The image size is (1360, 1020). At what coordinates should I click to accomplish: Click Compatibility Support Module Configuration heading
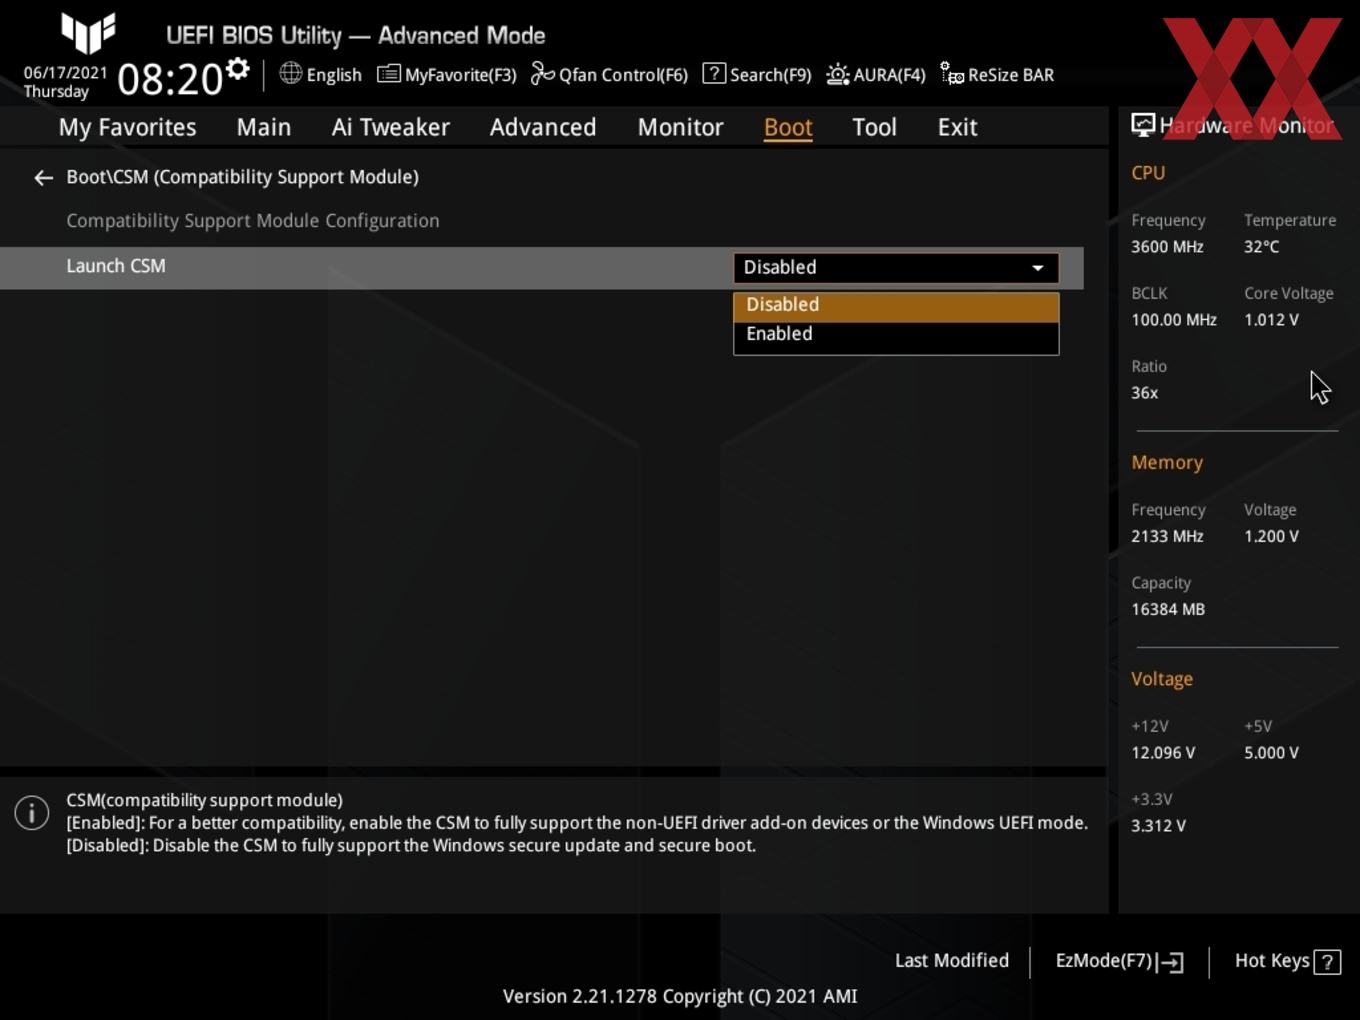(x=253, y=221)
